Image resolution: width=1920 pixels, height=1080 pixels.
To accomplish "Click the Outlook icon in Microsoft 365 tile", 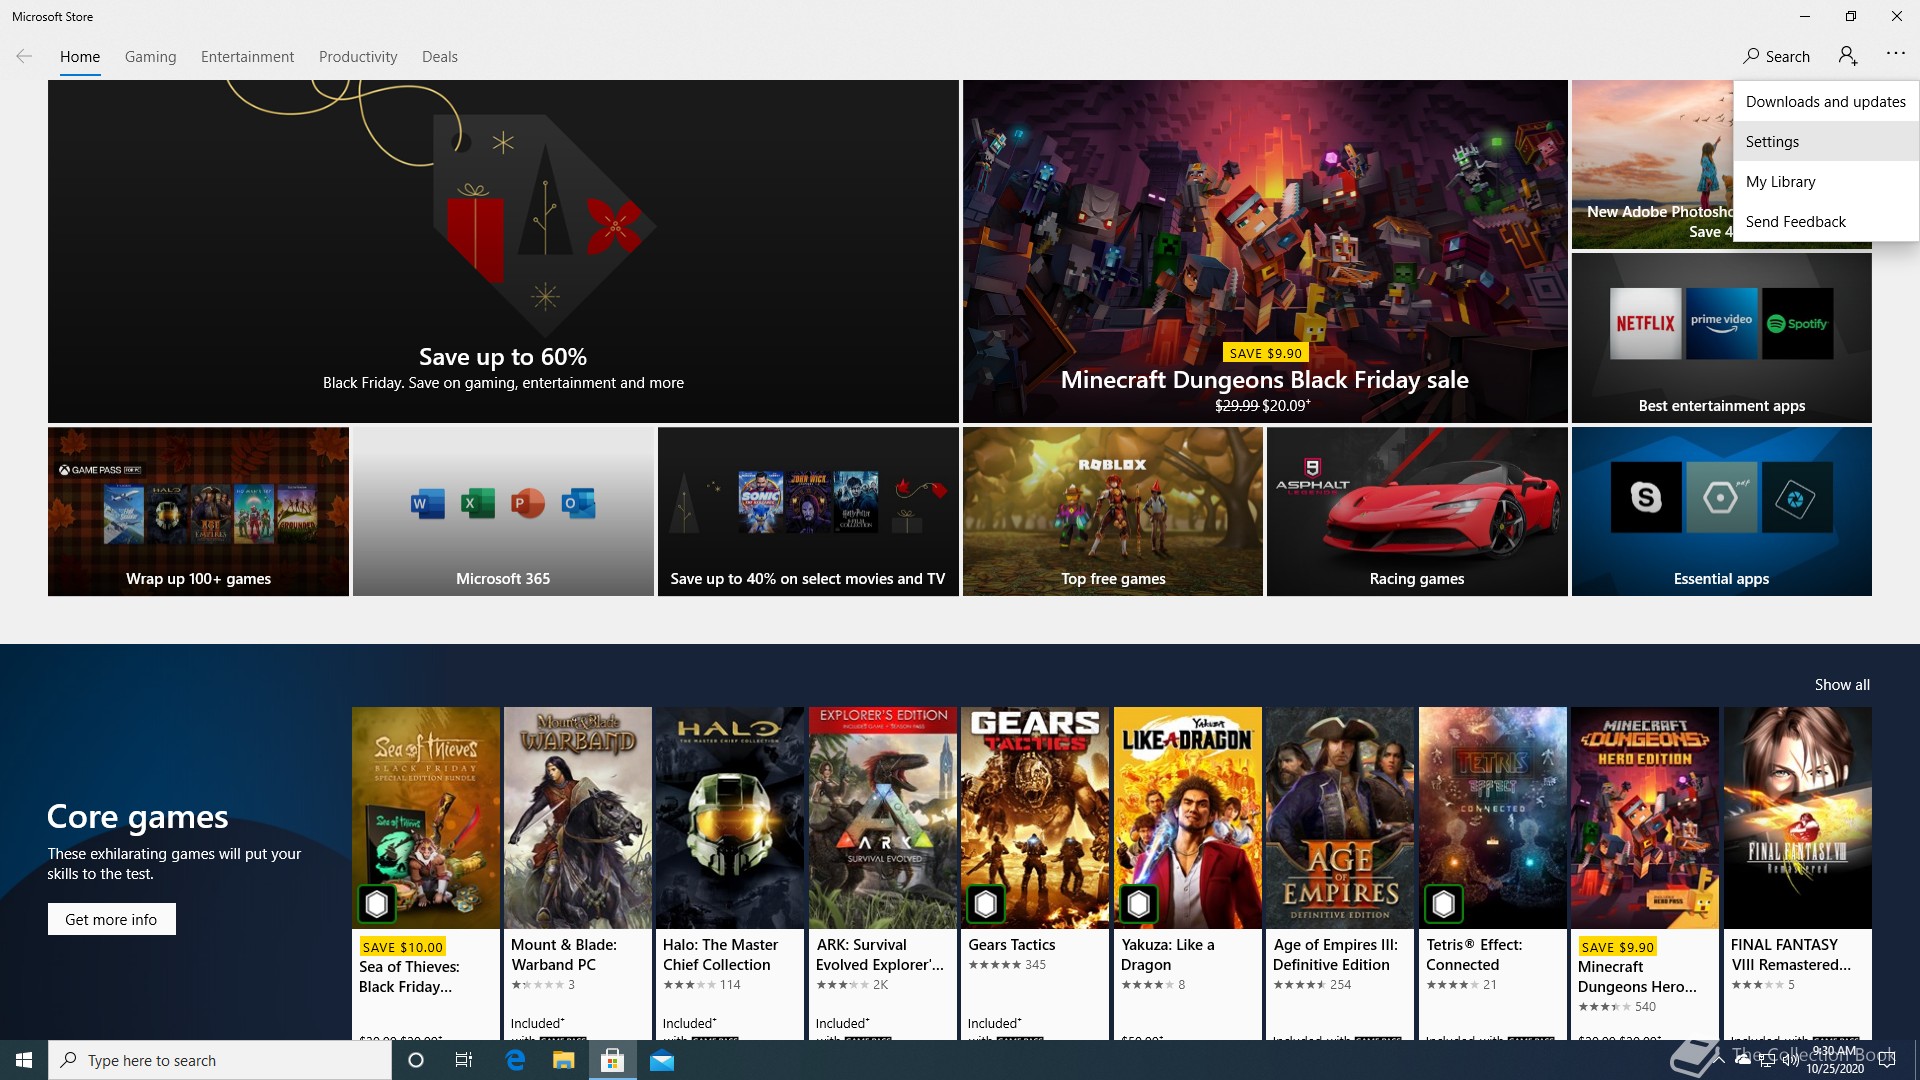I will pos(578,503).
